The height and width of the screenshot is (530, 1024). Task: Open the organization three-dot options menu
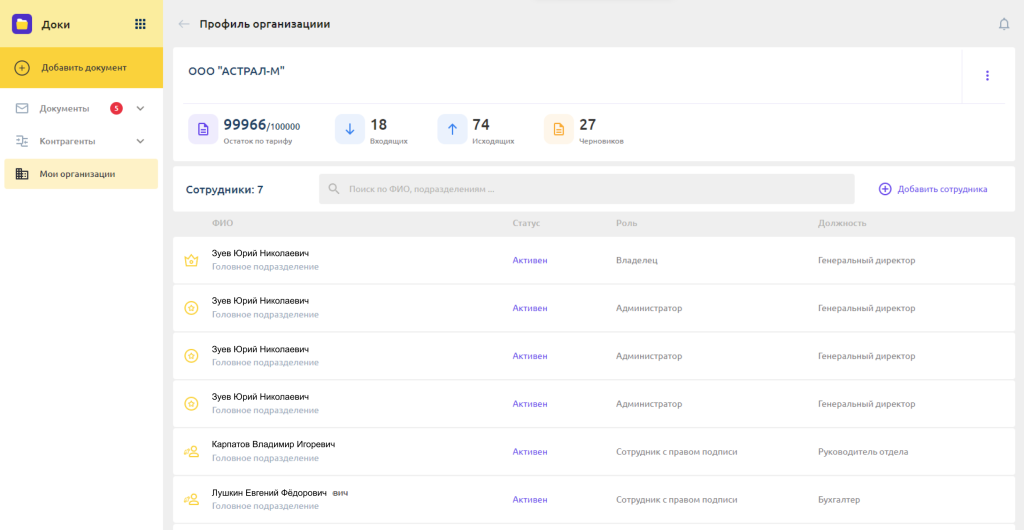click(987, 76)
